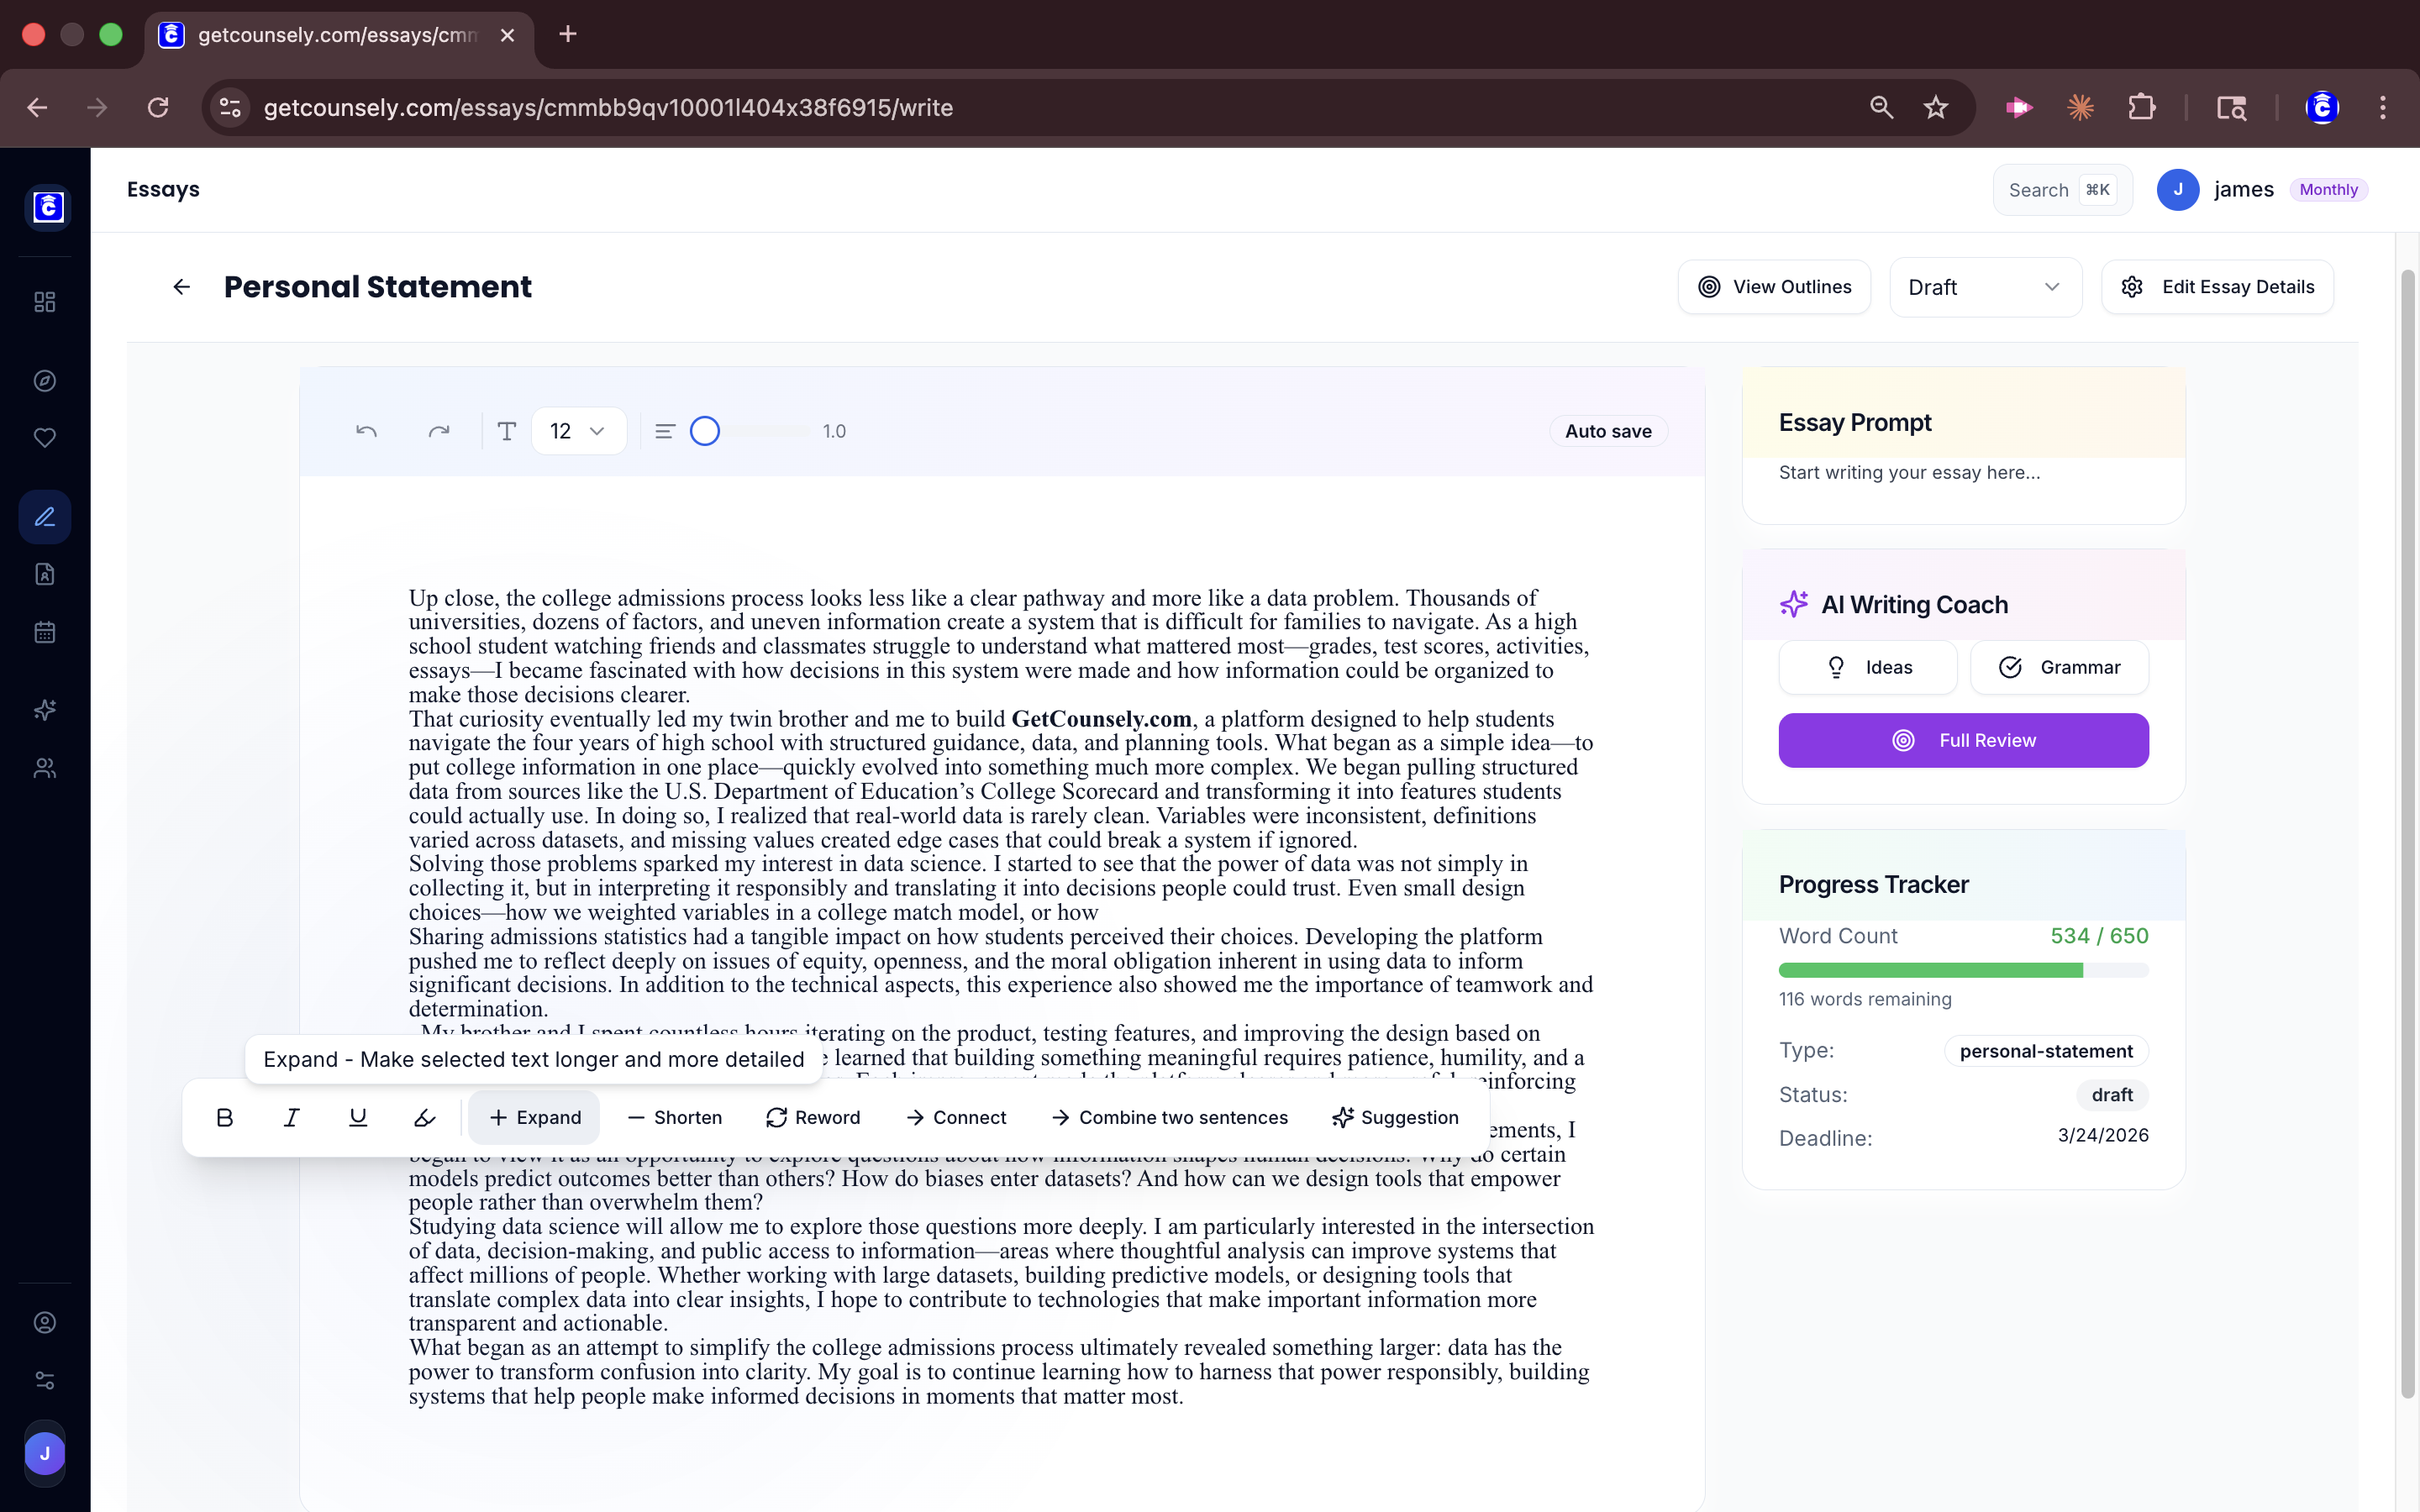Open the Ideas tab in AI Writing Coach
Viewport: 2420px width, 1512px height.
[1868, 667]
